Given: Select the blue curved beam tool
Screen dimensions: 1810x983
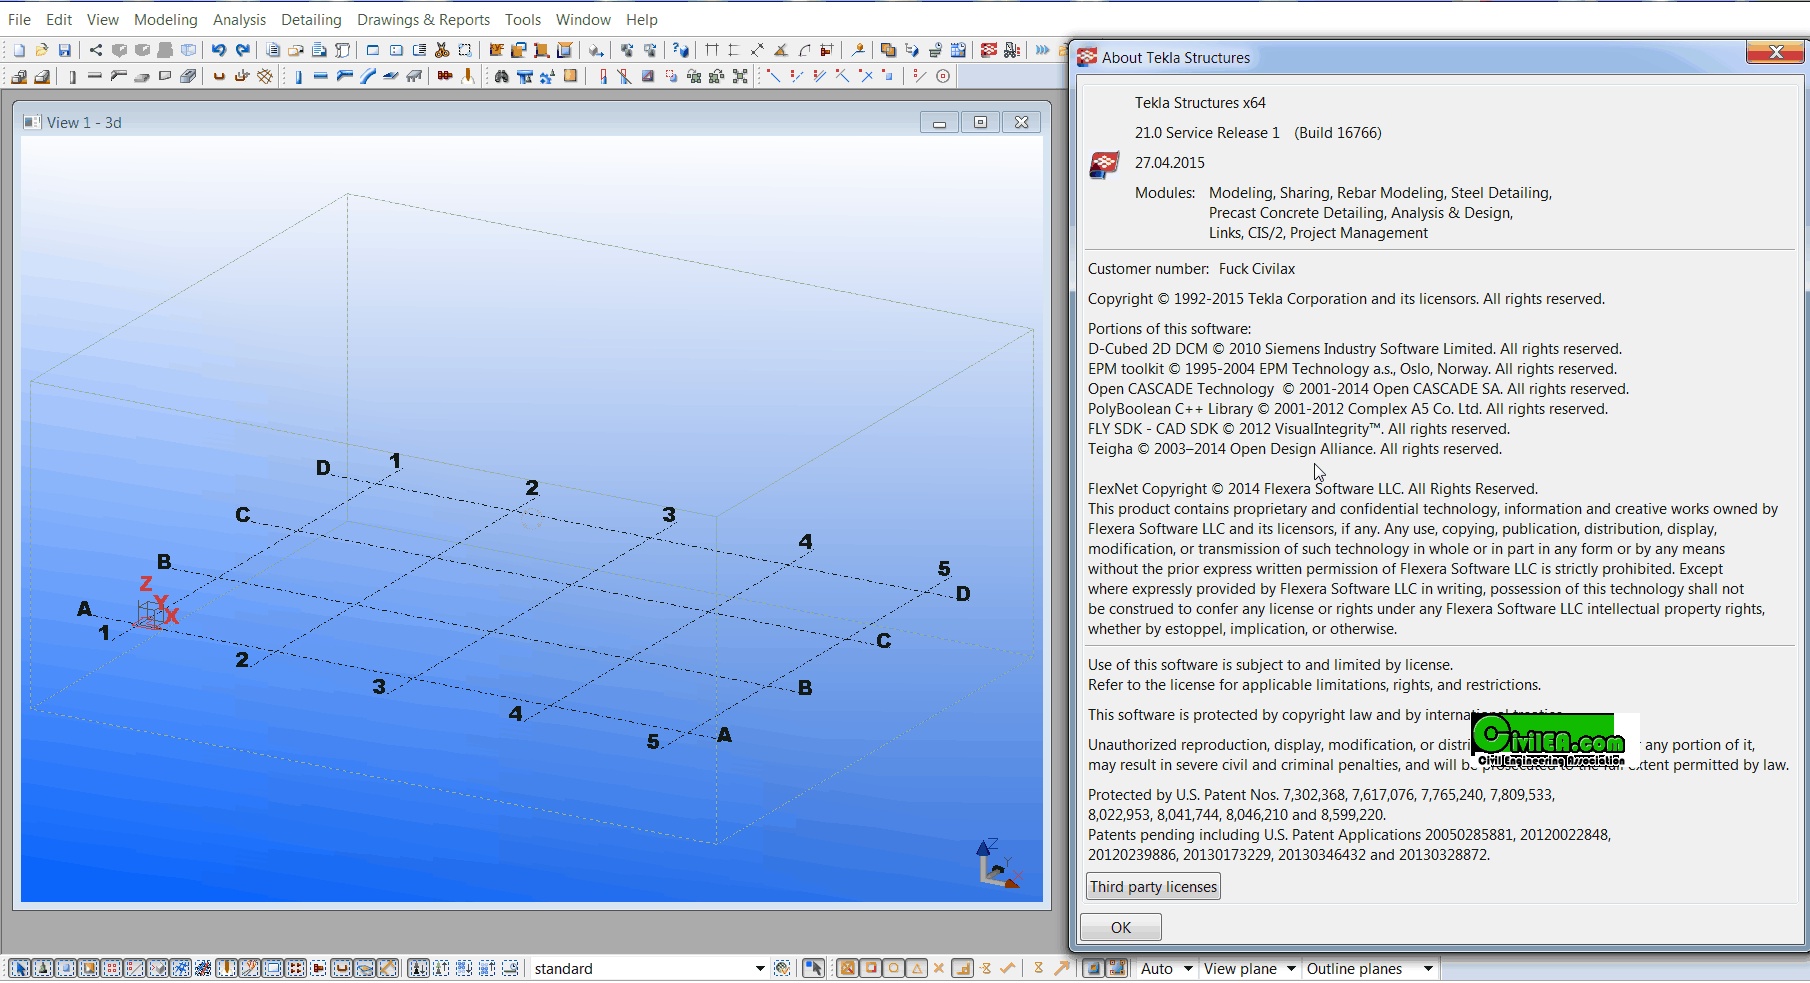Looking at the screenshot, I should (x=367, y=76).
